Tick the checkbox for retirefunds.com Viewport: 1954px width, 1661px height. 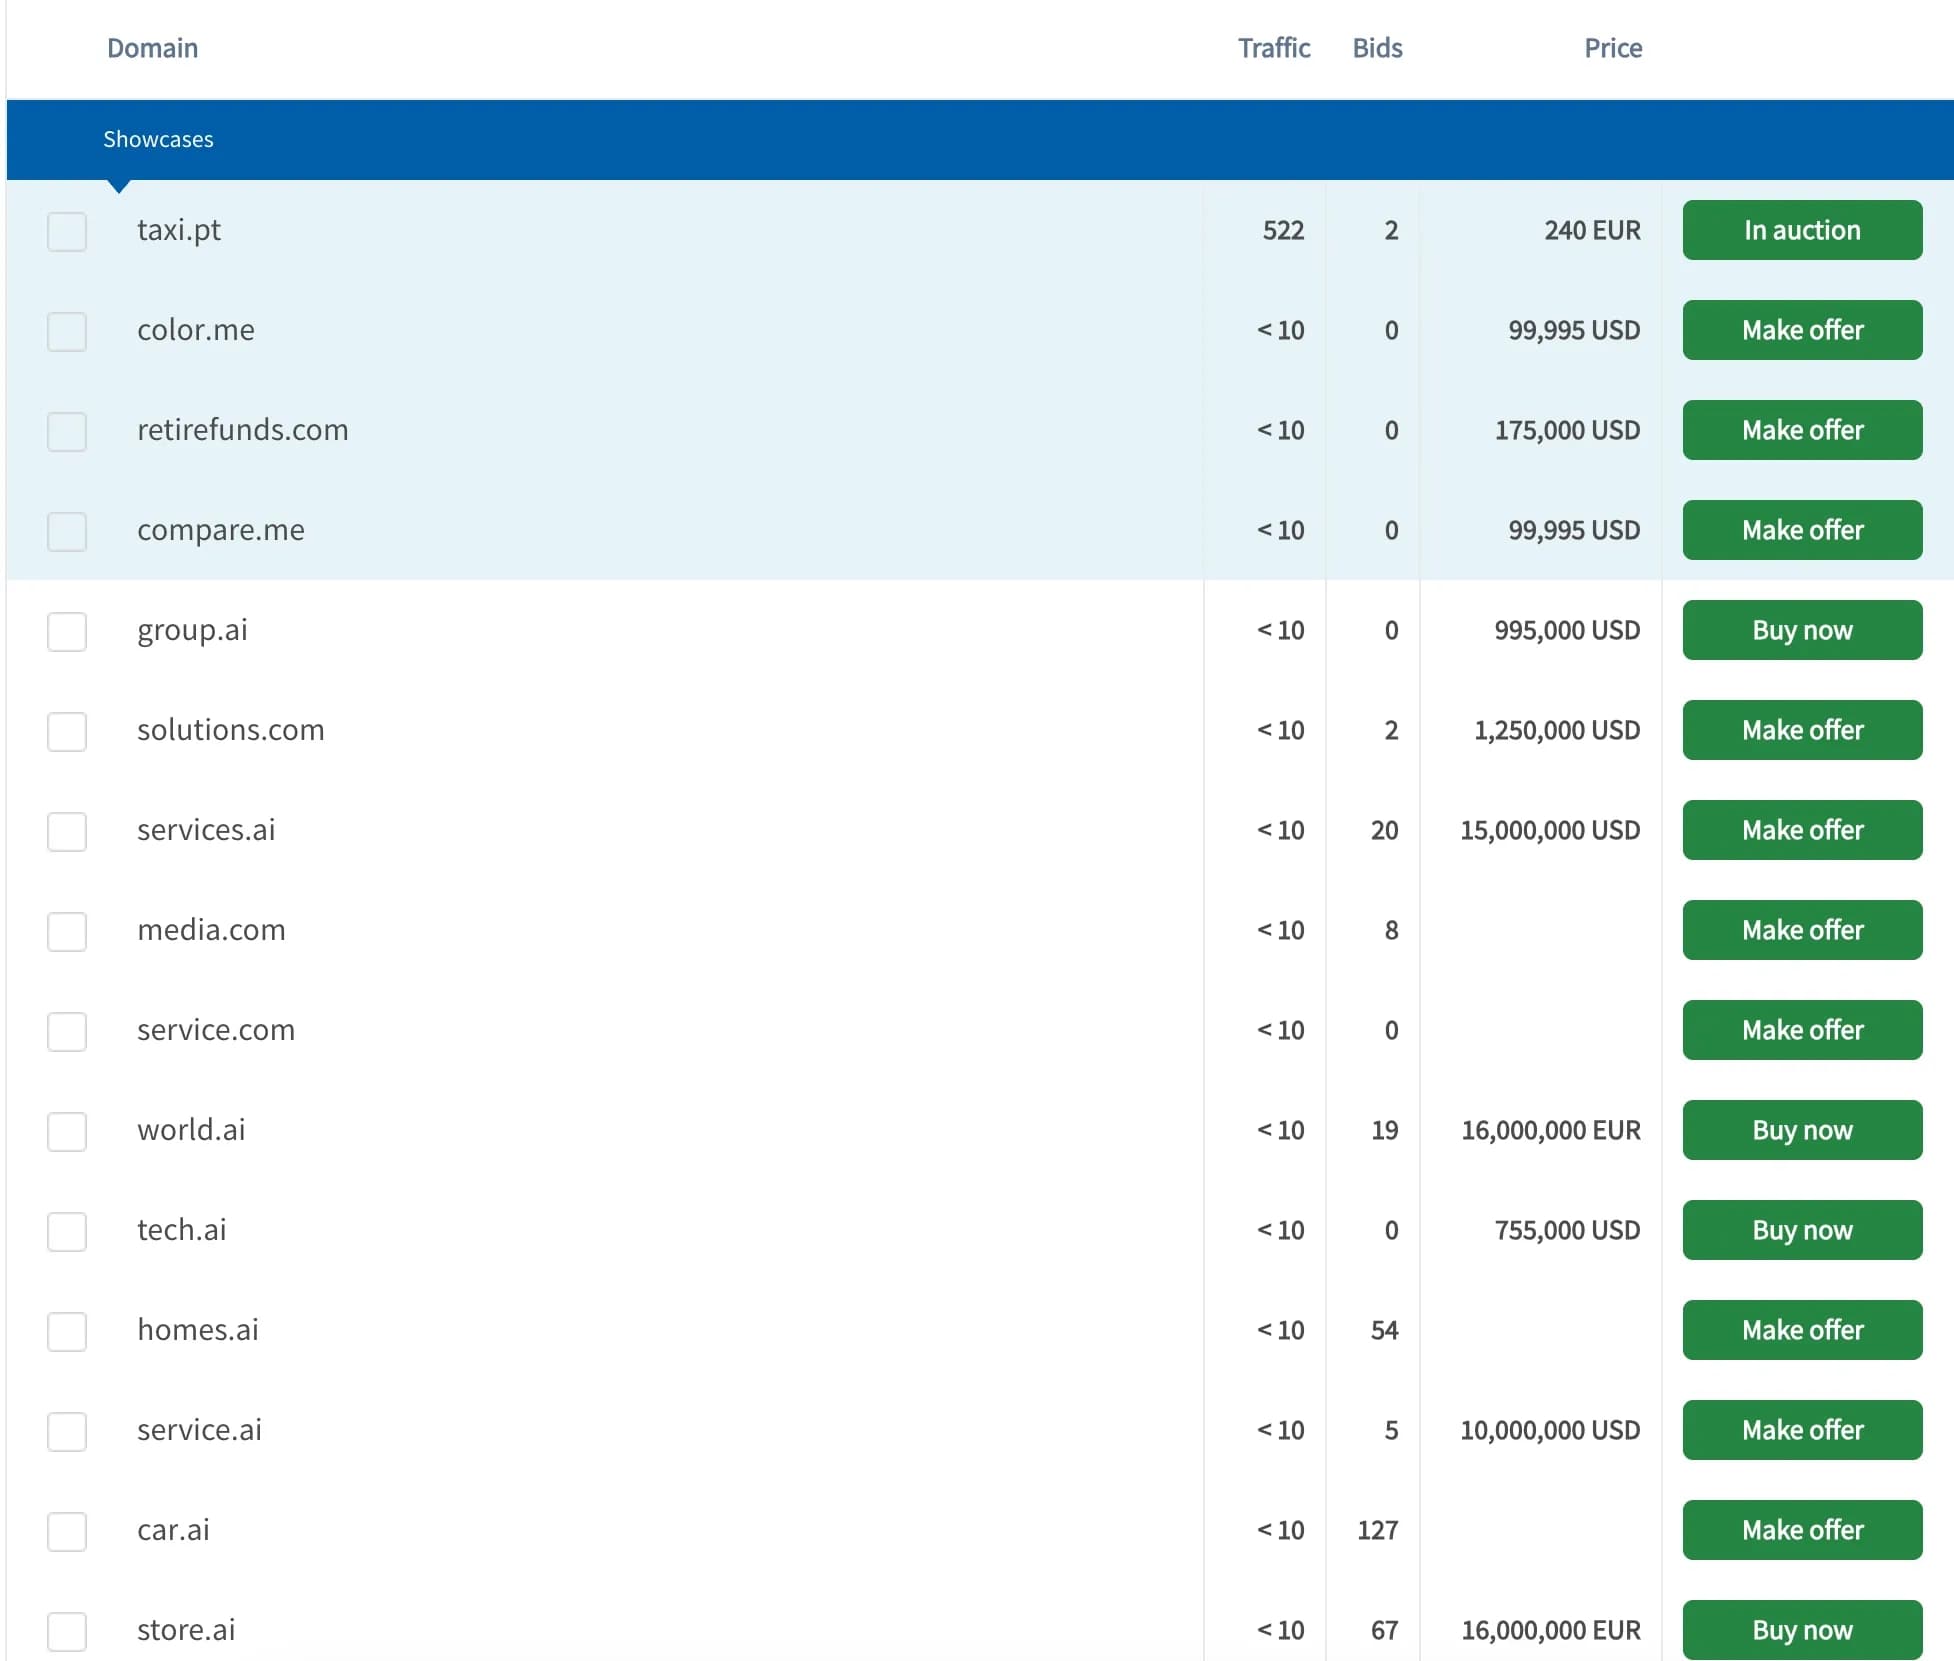[x=67, y=431]
